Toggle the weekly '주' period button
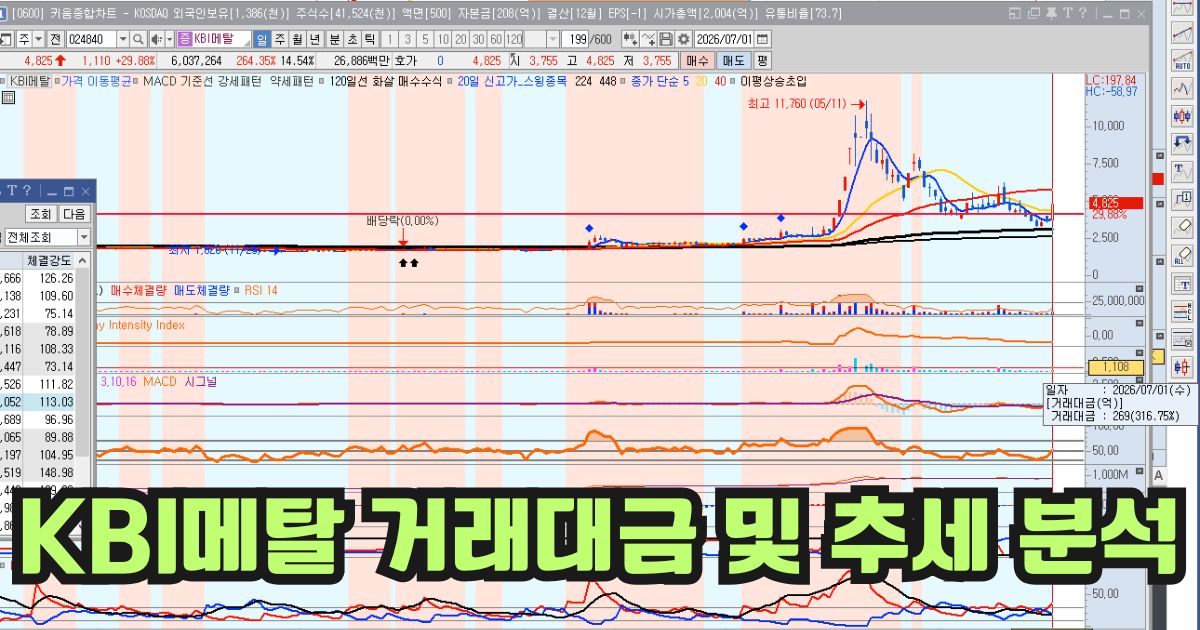The width and height of the screenshot is (1200, 630). point(279,39)
